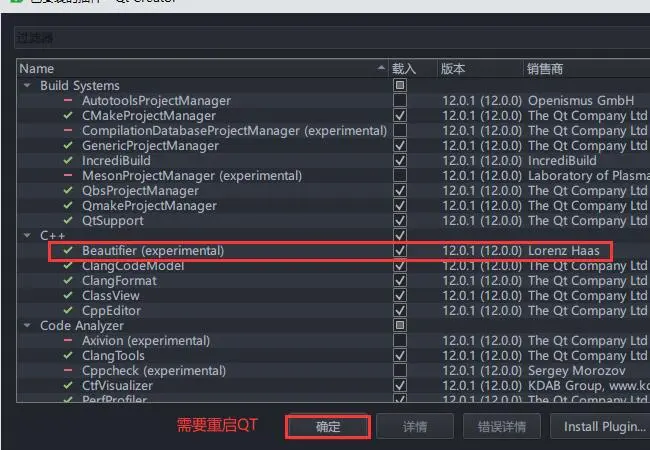This screenshot has height=450, width=650.
Task: Sort by the 版本 column header
Action: tap(478, 69)
